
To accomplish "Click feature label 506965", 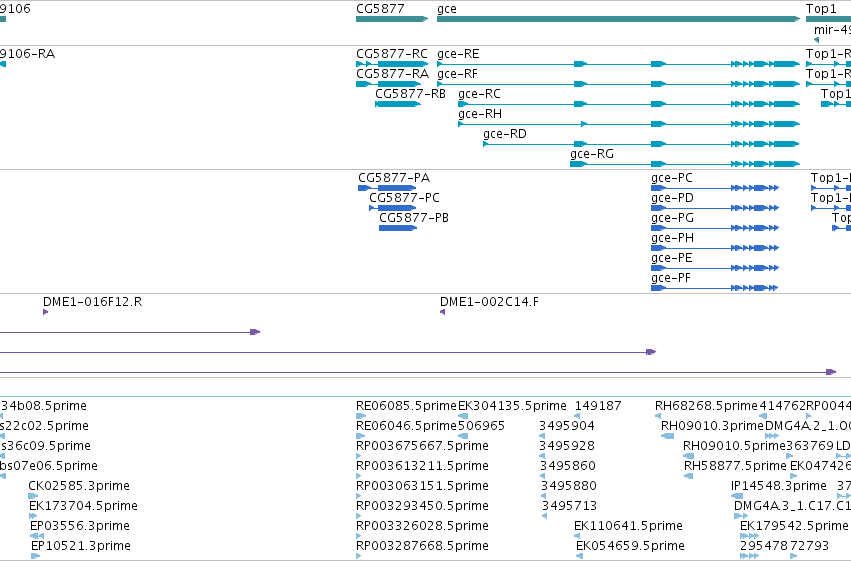I will 481,426.
